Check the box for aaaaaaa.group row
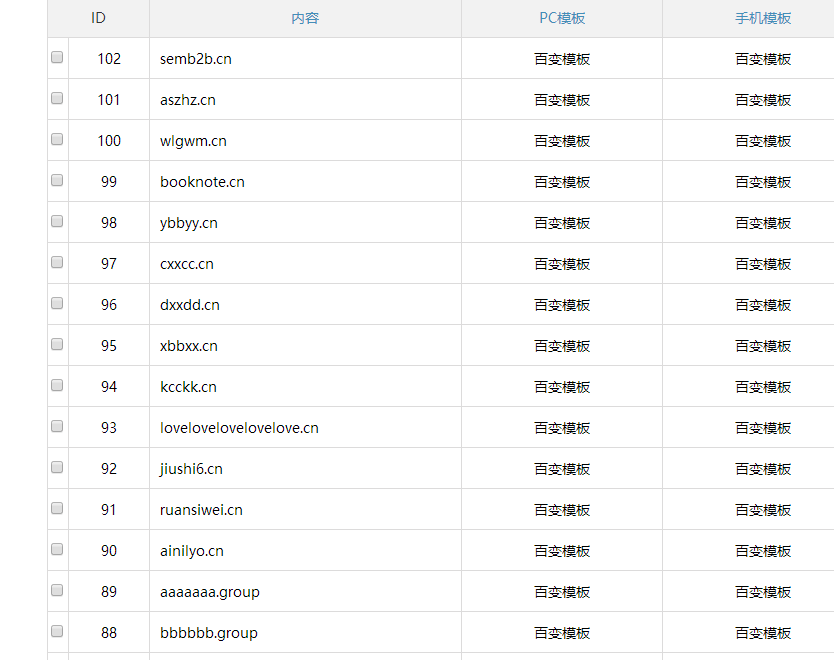The width and height of the screenshot is (834, 660). coord(57,591)
